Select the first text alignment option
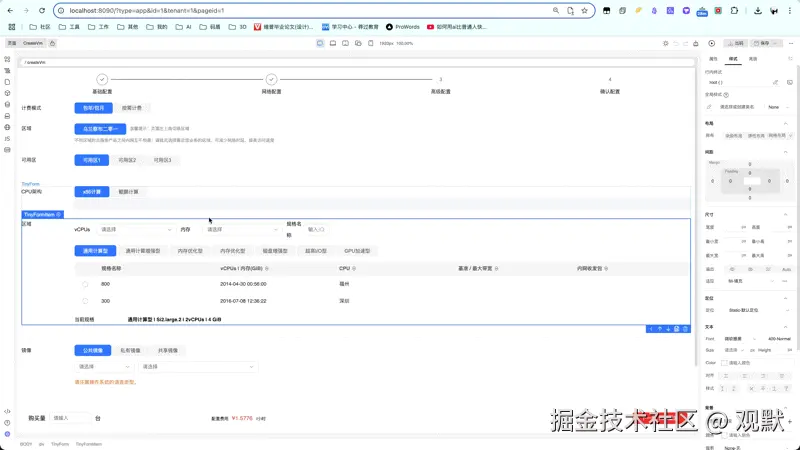Image resolution: width=800 pixels, height=450 pixels. pos(726,376)
